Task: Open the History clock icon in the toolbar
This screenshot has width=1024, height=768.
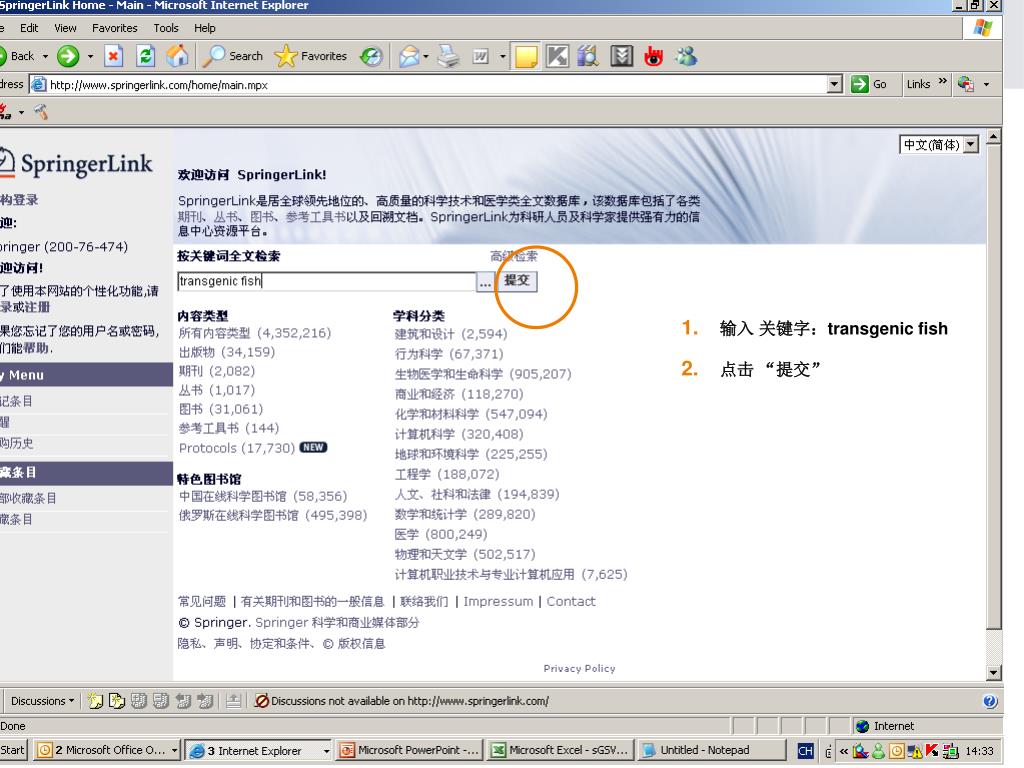Action: pos(372,57)
